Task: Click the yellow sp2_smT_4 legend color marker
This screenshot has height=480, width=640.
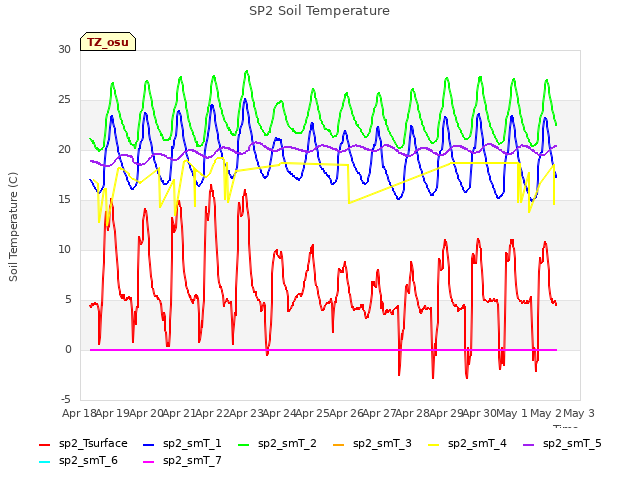Action: (434, 444)
